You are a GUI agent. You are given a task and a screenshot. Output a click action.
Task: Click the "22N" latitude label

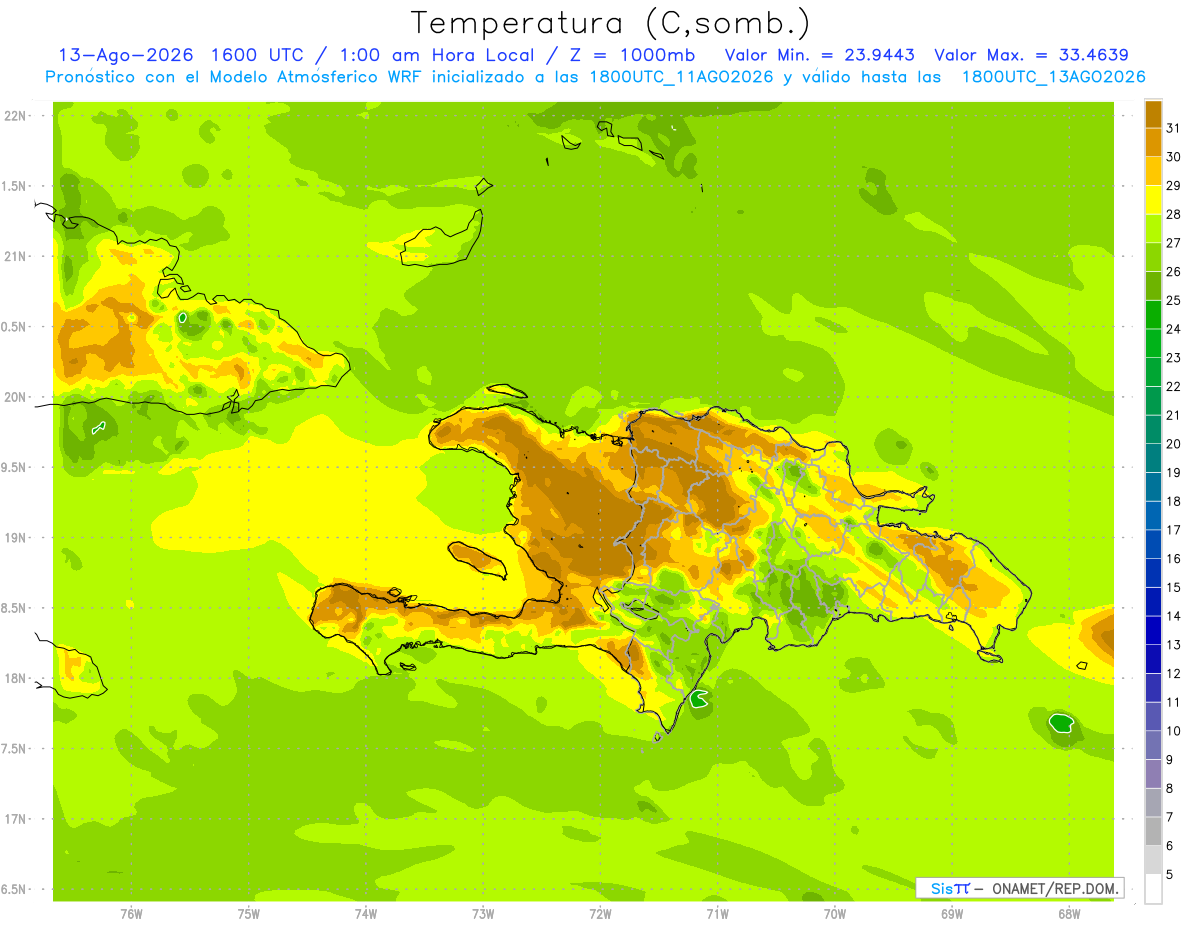coord(15,115)
